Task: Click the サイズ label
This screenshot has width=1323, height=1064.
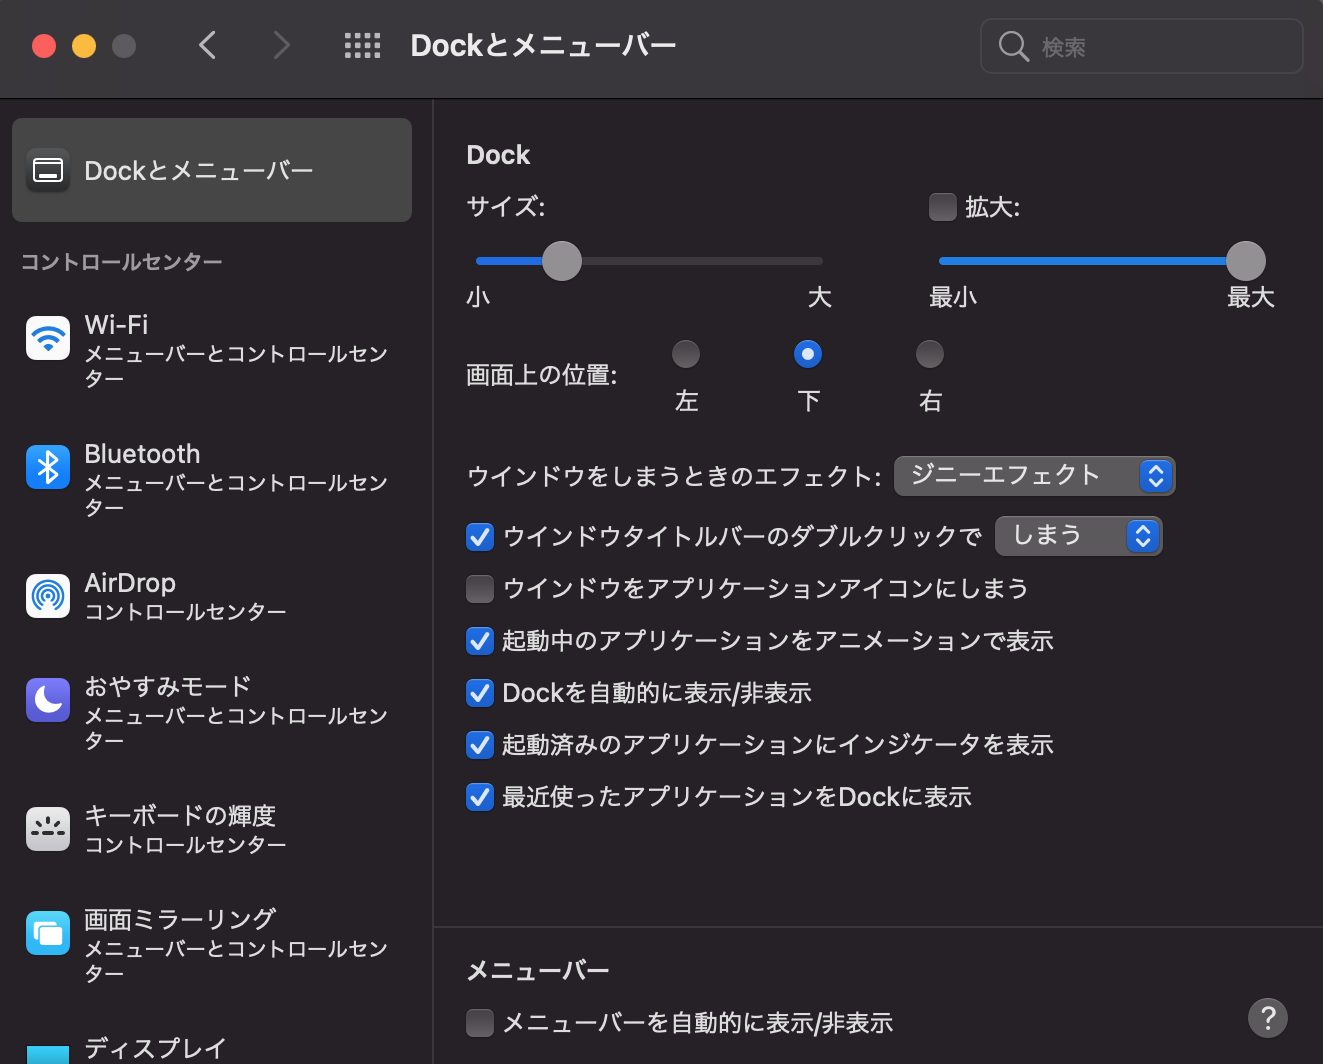Action: [506, 207]
